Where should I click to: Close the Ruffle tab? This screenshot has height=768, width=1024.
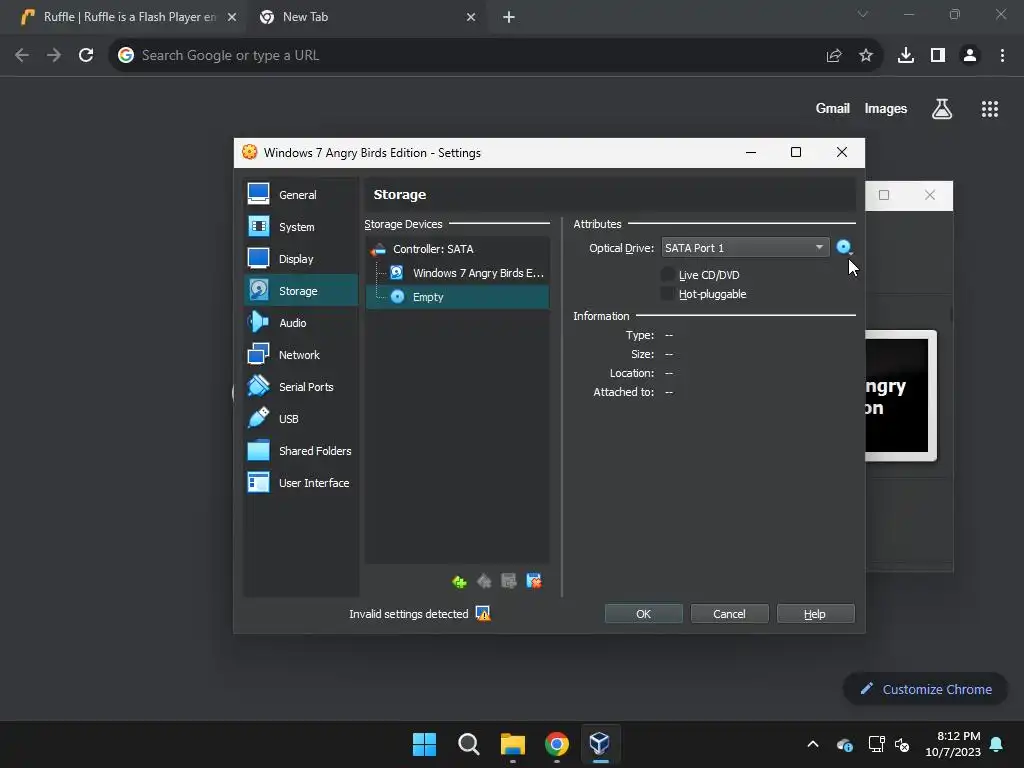point(232,17)
